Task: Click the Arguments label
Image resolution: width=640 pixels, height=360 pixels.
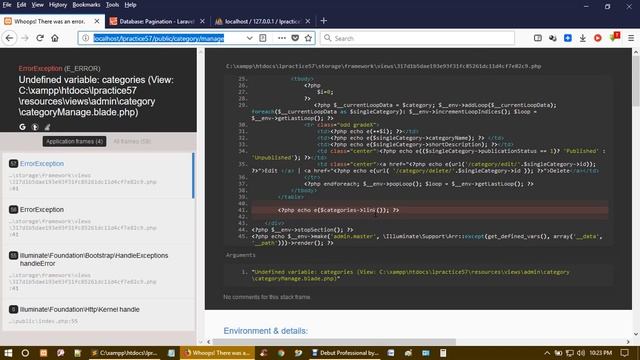Action: [x=240, y=255]
